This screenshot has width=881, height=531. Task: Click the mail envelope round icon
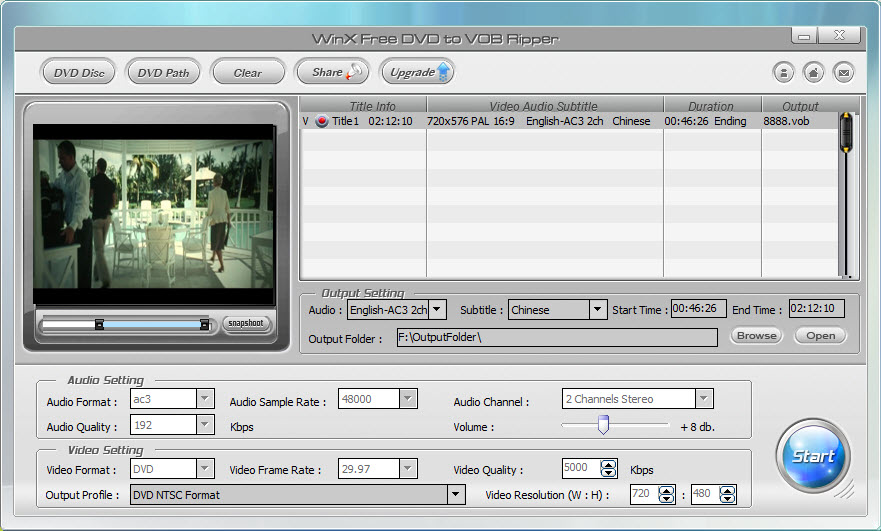point(844,72)
